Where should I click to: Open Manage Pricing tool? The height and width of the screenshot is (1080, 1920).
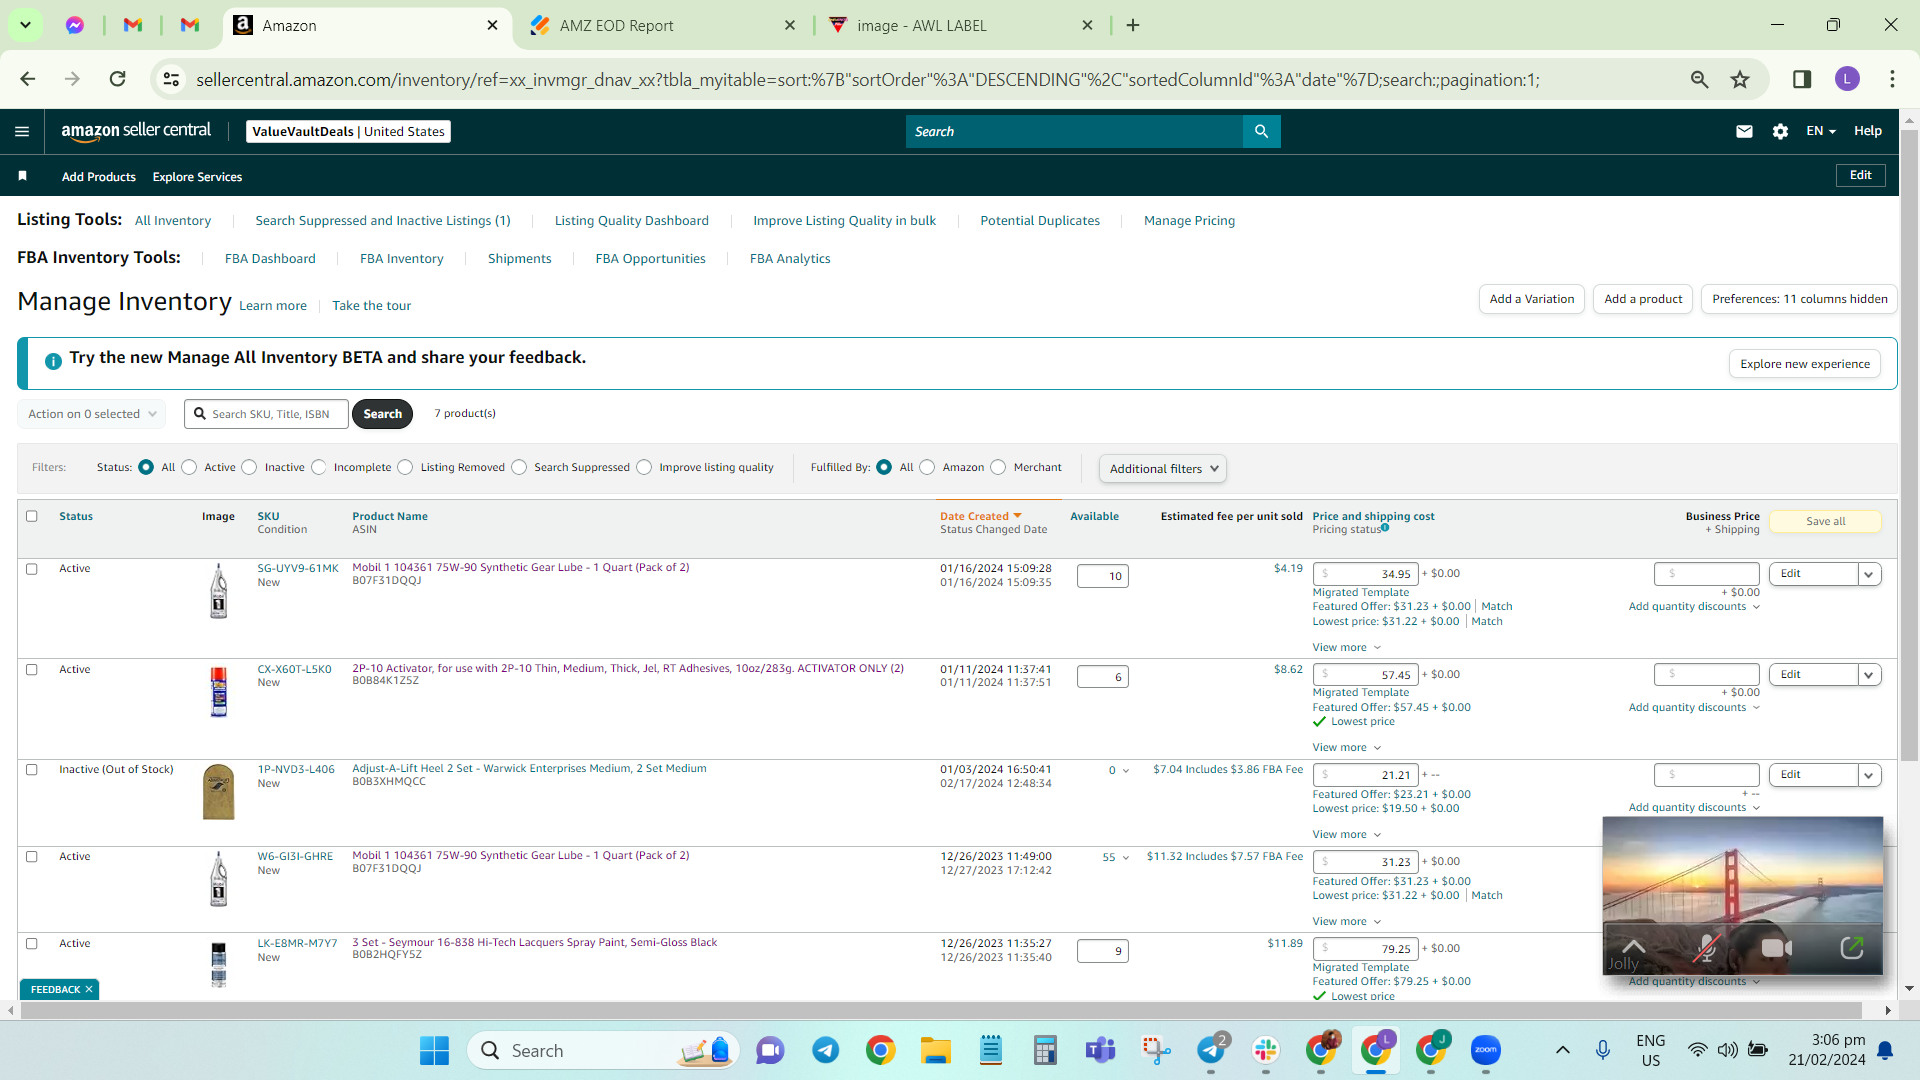pos(1189,220)
